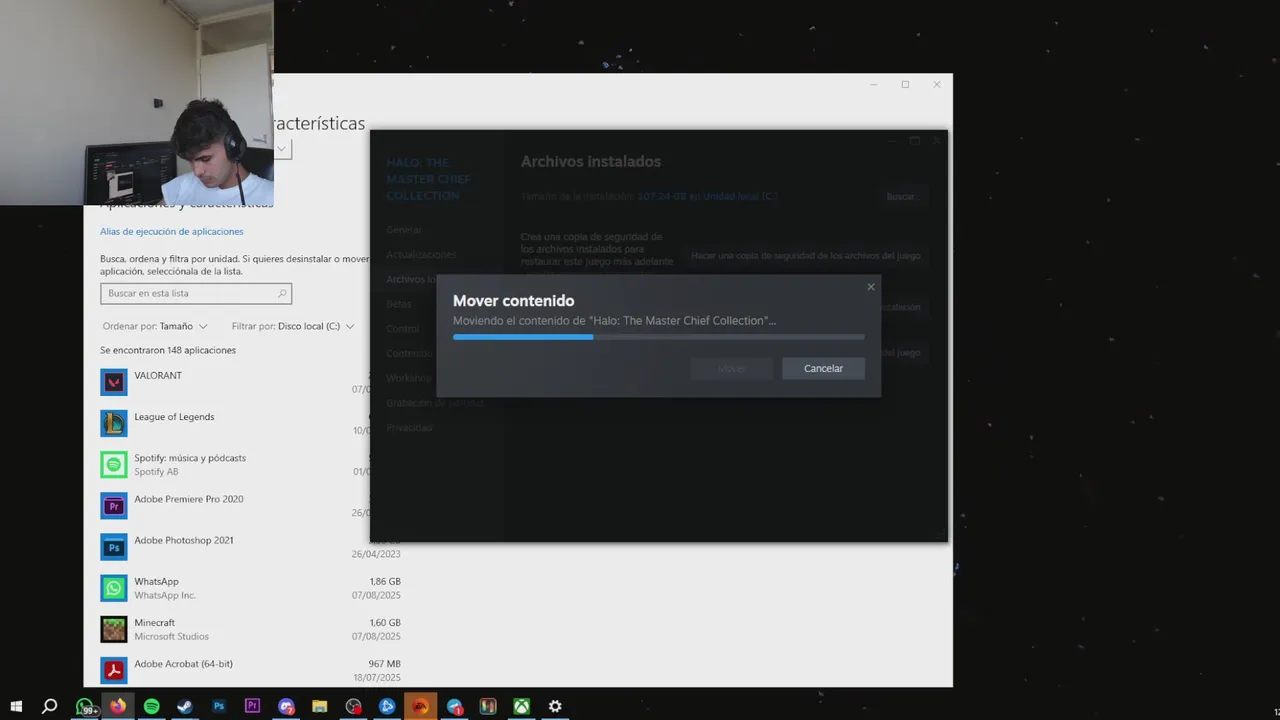Screen dimensions: 1280x720
Task: Click the 'Adobe Photoshop 2021' list entry
Action: tap(184, 540)
